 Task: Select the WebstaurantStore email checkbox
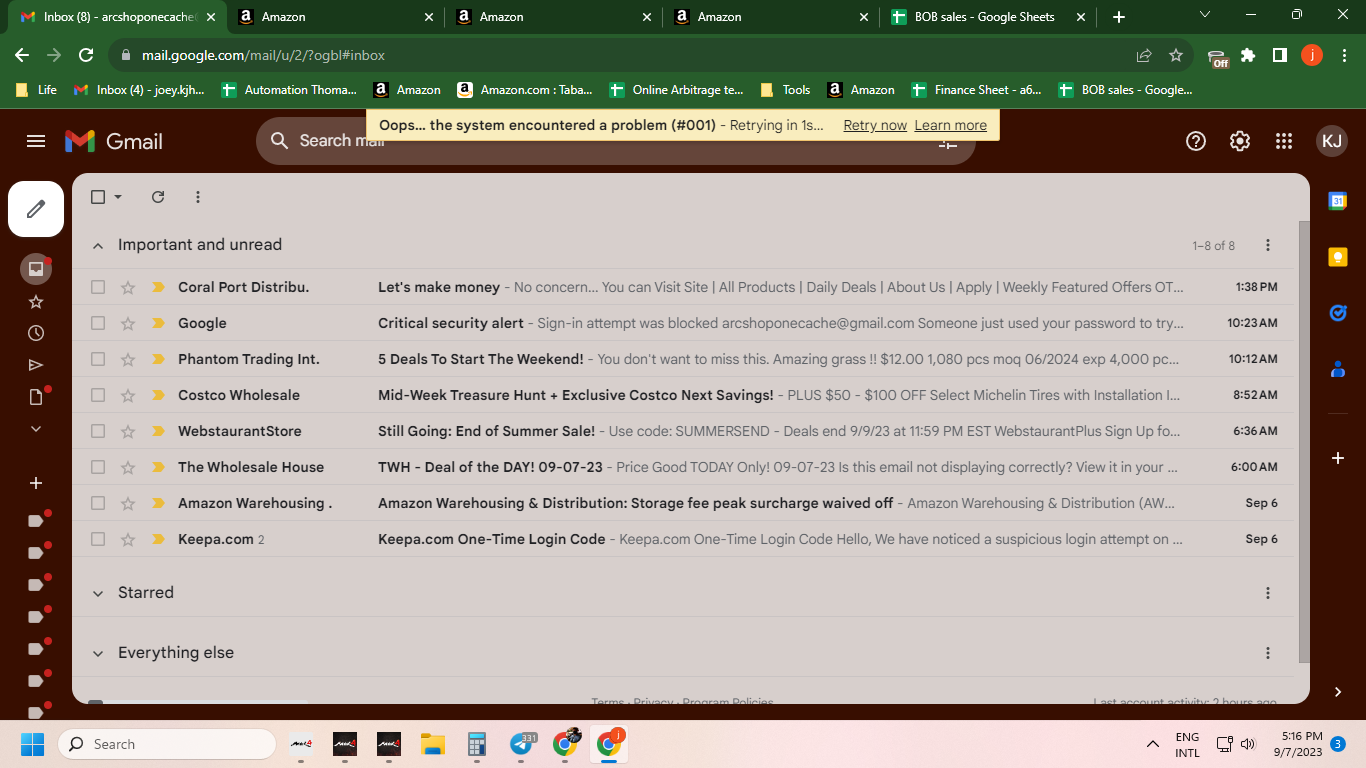[98, 431]
